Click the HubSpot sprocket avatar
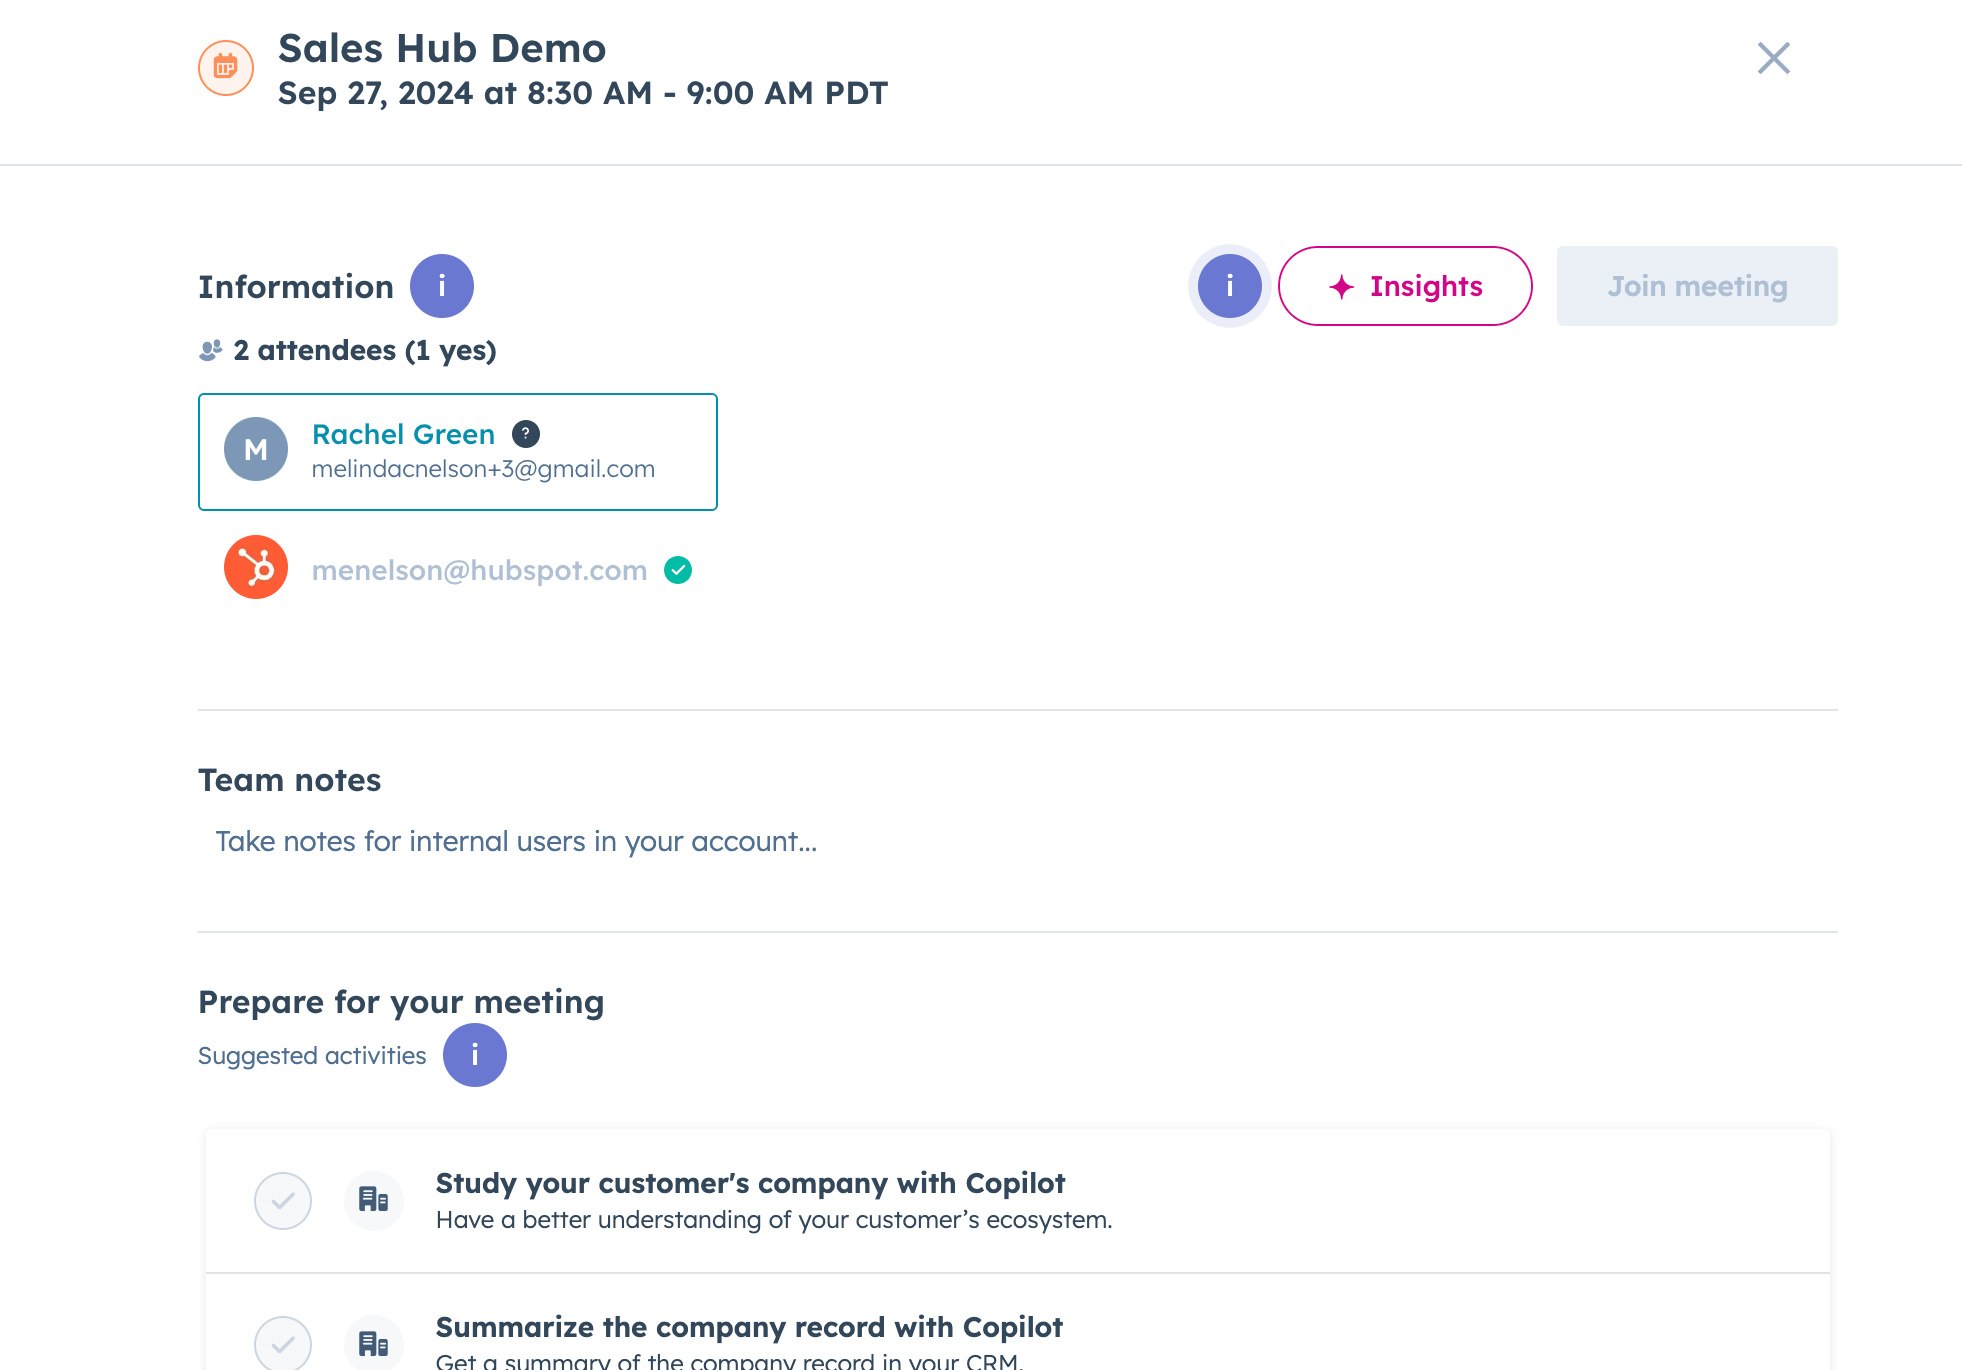Screen dimensions: 1962x1370 point(256,567)
